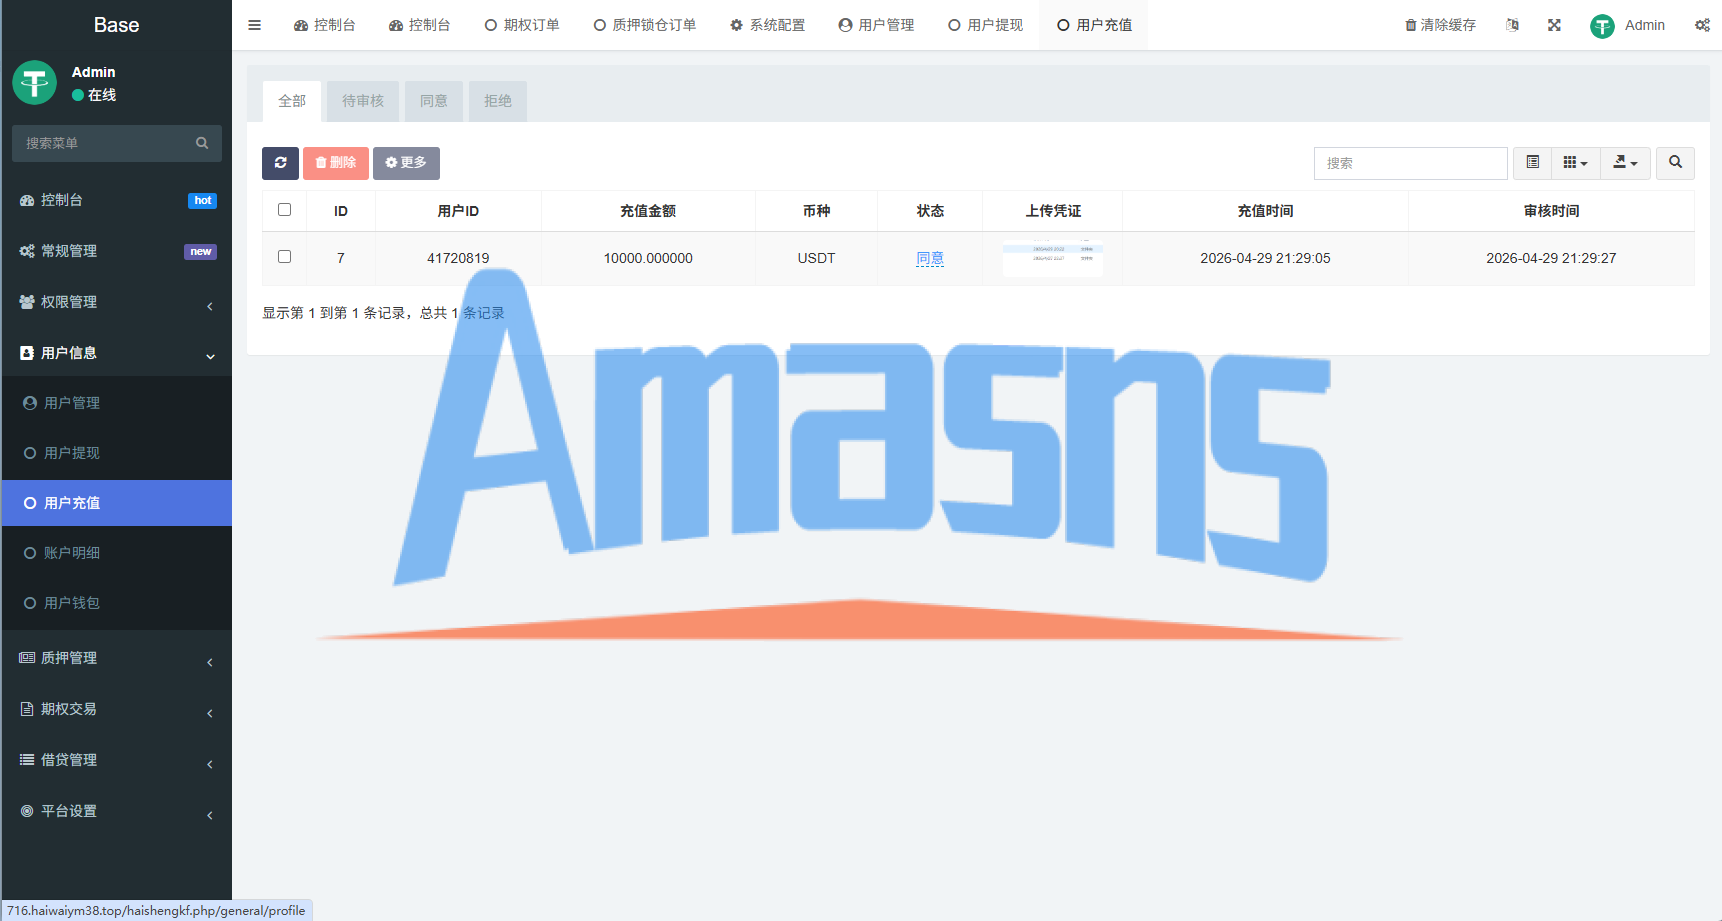This screenshot has height=921, width=1722.
Task: Click the red 删除 delete button
Action: coord(336,163)
